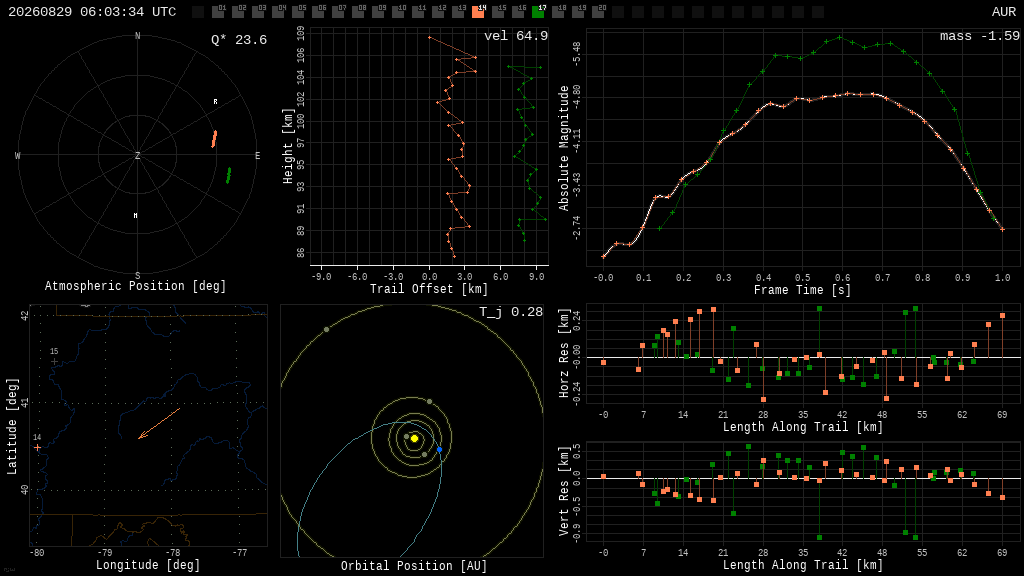Click the yellow Sun in orbital plot

[x=414, y=438]
